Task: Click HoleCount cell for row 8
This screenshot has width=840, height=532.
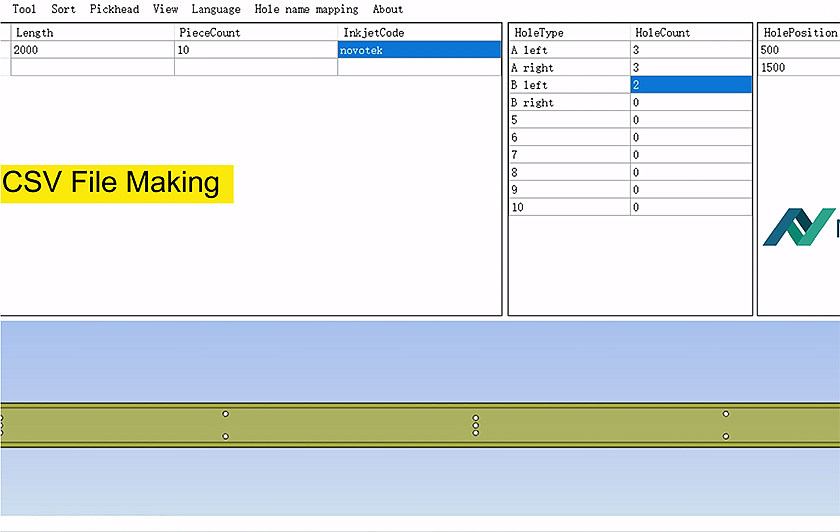Action: [x=691, y=172]
